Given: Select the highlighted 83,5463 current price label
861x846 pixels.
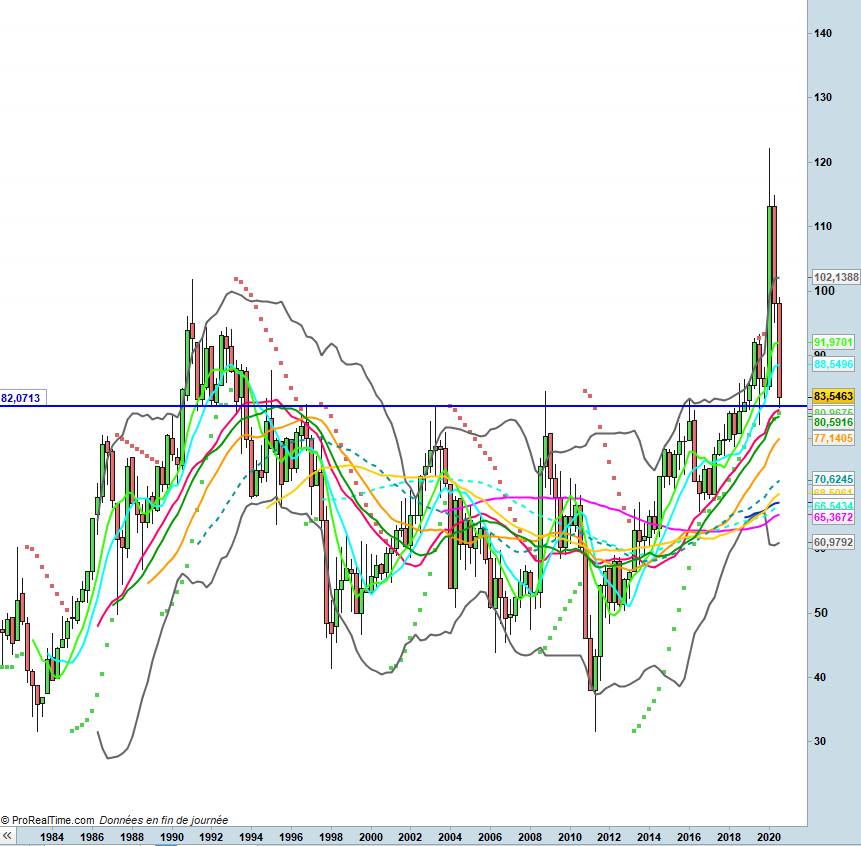Looking at the screenshot, I should [834, 396].
